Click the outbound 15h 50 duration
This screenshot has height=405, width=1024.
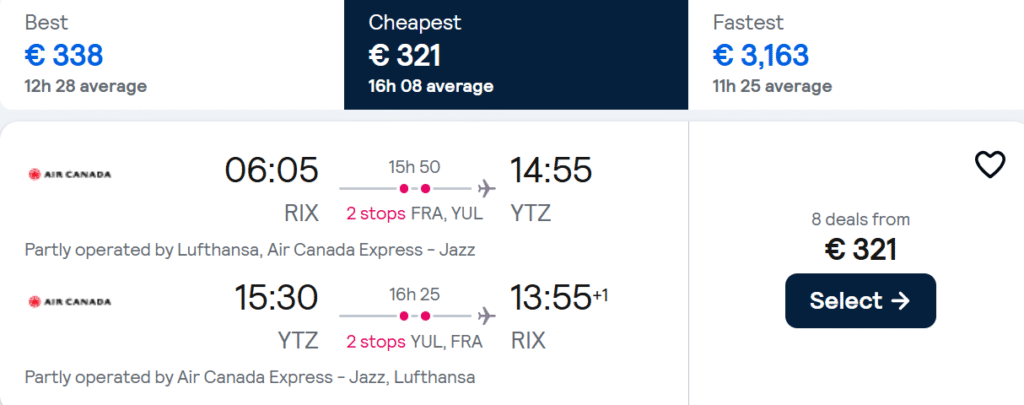(x=414, y=166)
